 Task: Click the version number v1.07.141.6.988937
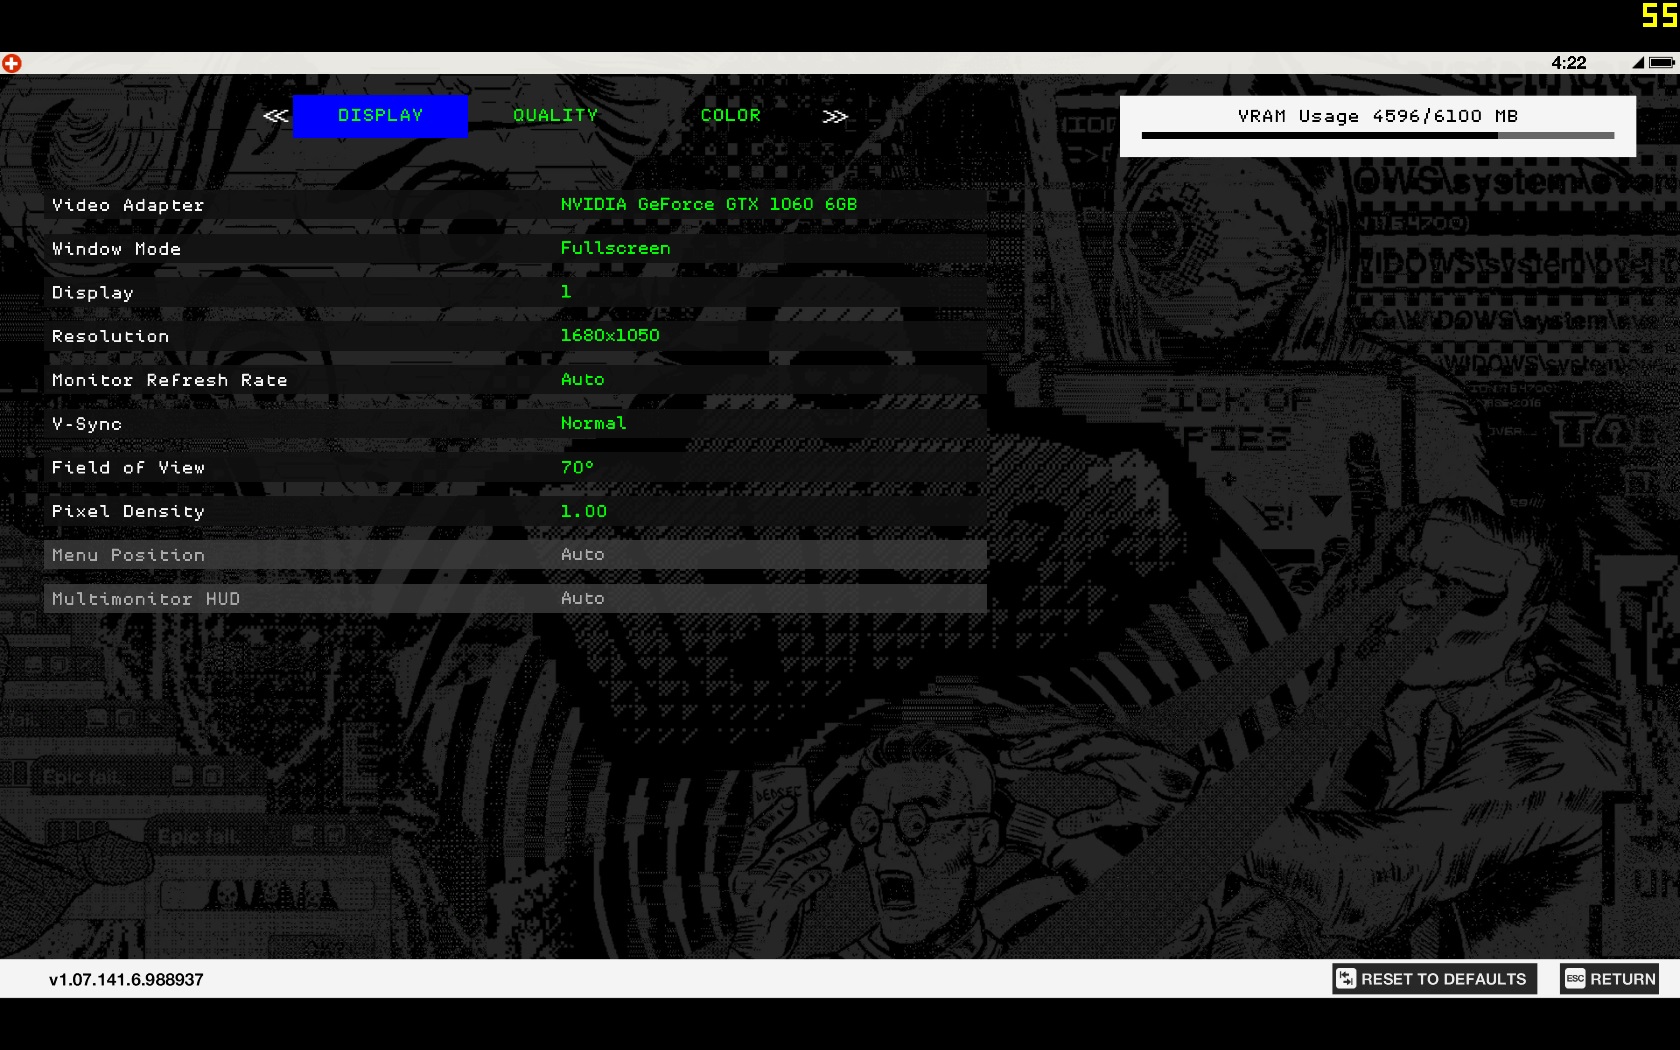(x=126, y=979)
